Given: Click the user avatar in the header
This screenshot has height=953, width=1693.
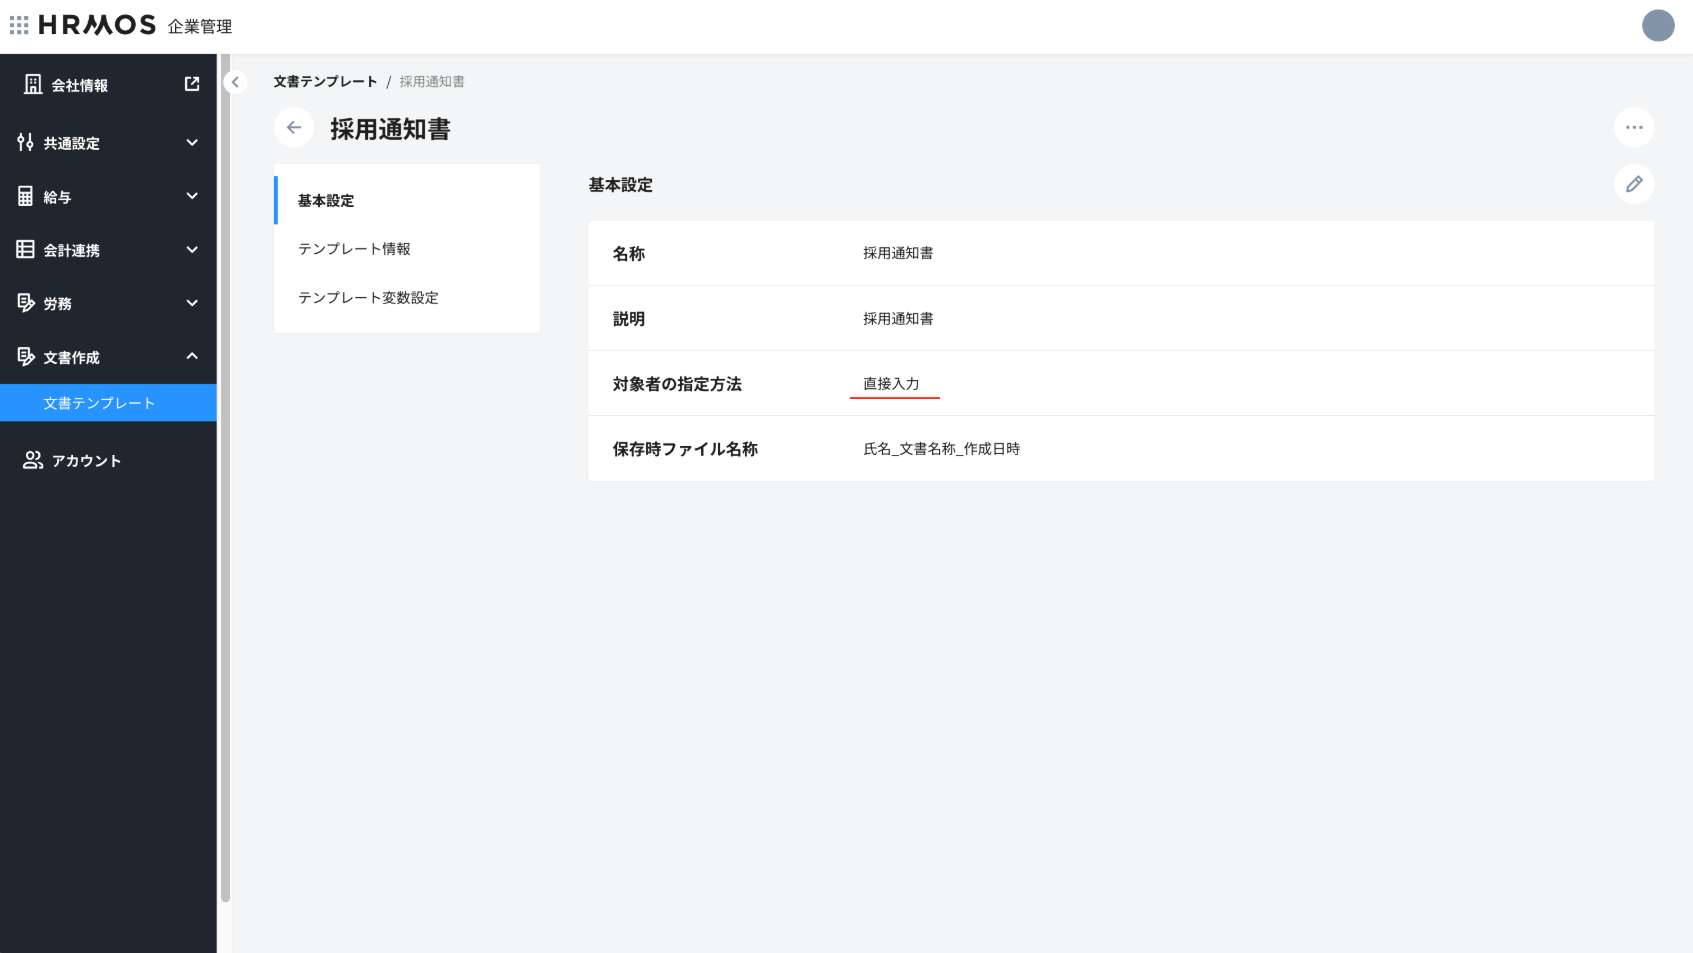Looking at the screenshot, I should 1657,26.
